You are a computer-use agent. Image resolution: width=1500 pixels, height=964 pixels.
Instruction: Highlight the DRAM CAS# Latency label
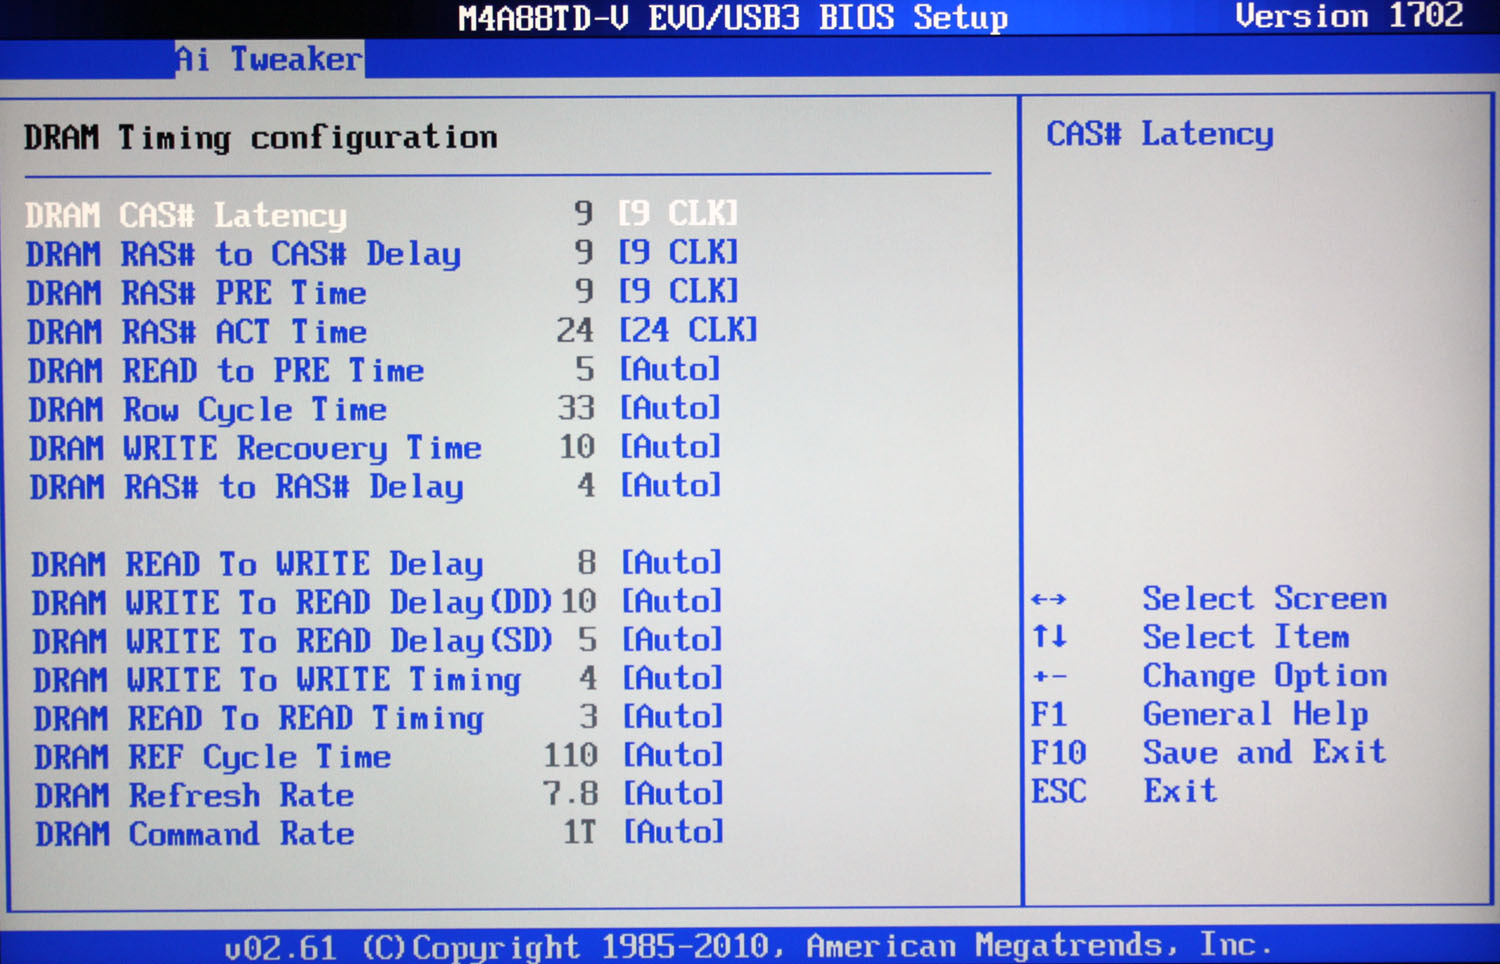(x=186, y=215)
